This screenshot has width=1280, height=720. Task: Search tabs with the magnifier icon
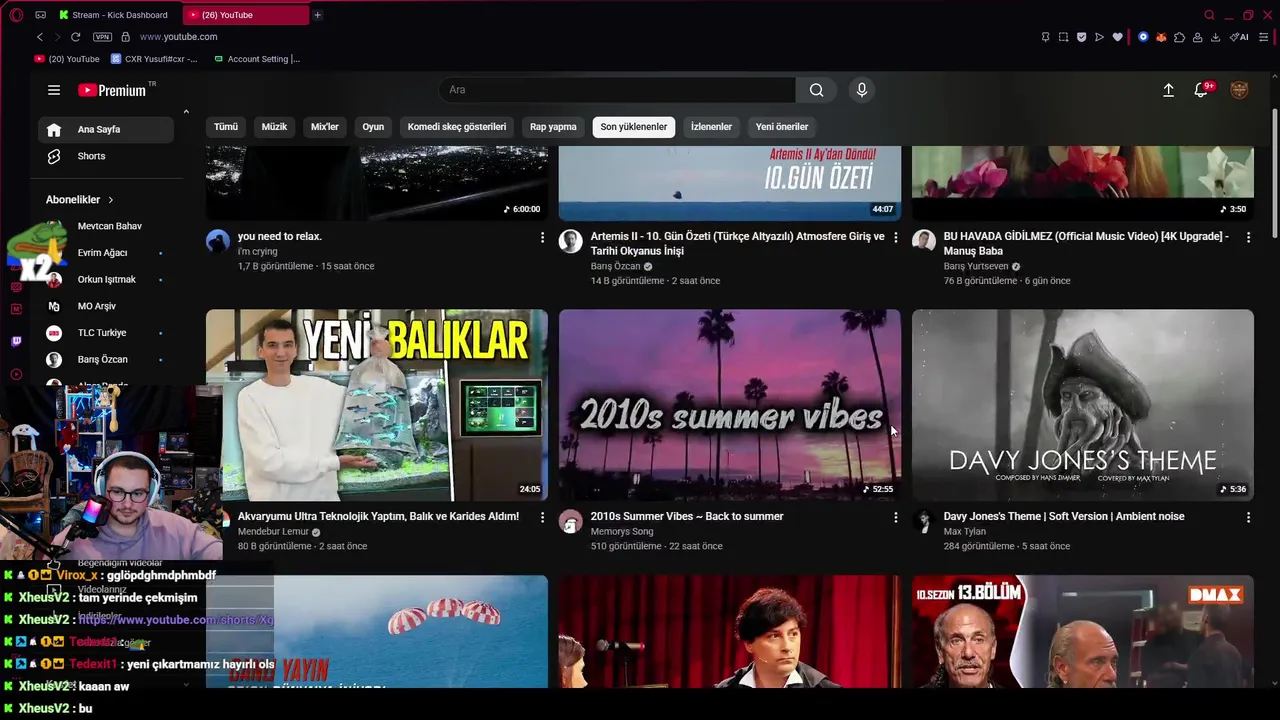[x=1209, y=15]
